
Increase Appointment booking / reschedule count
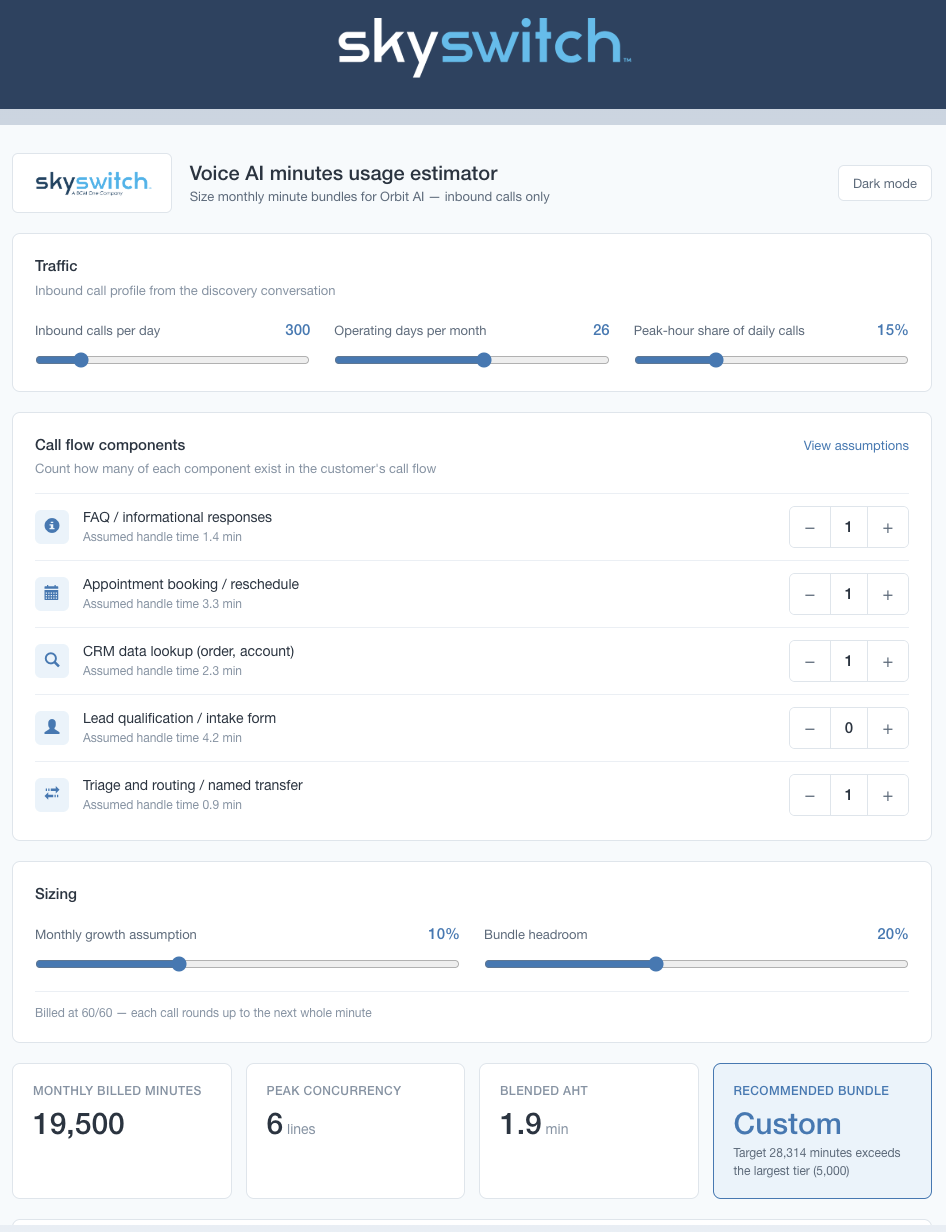point(888,594)
